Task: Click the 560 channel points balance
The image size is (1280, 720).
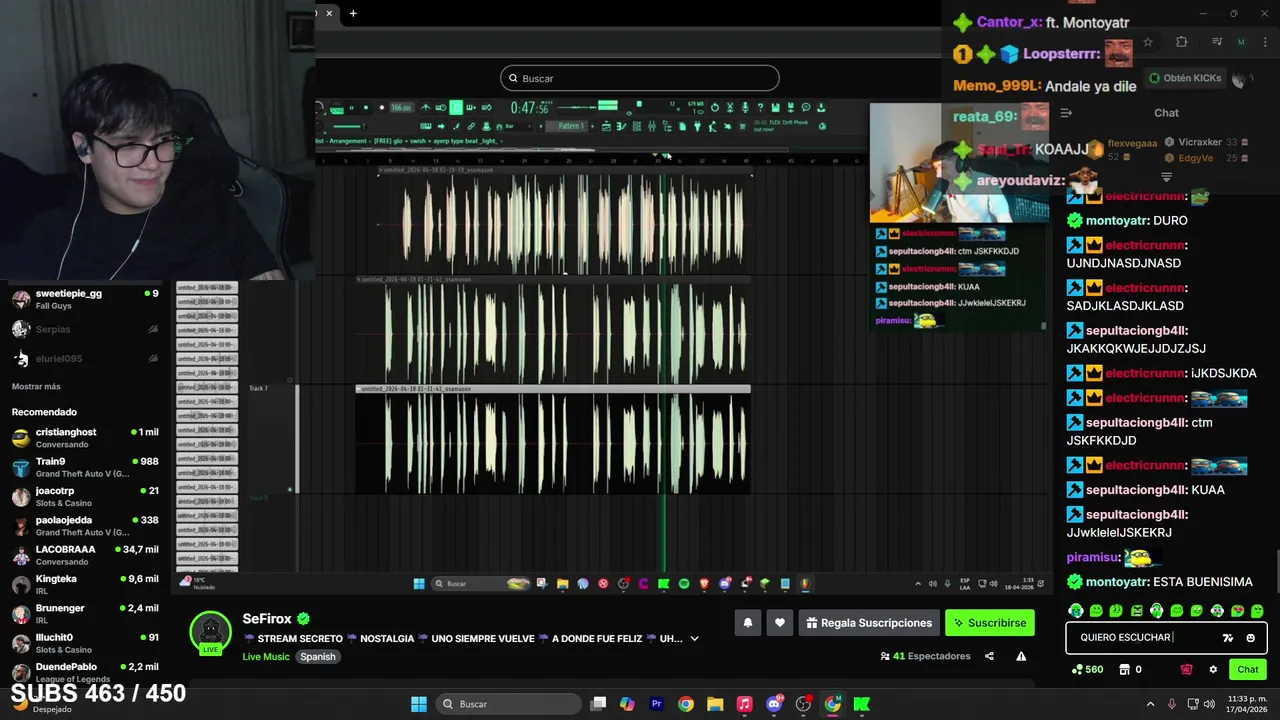Action: coord(1087,670)
